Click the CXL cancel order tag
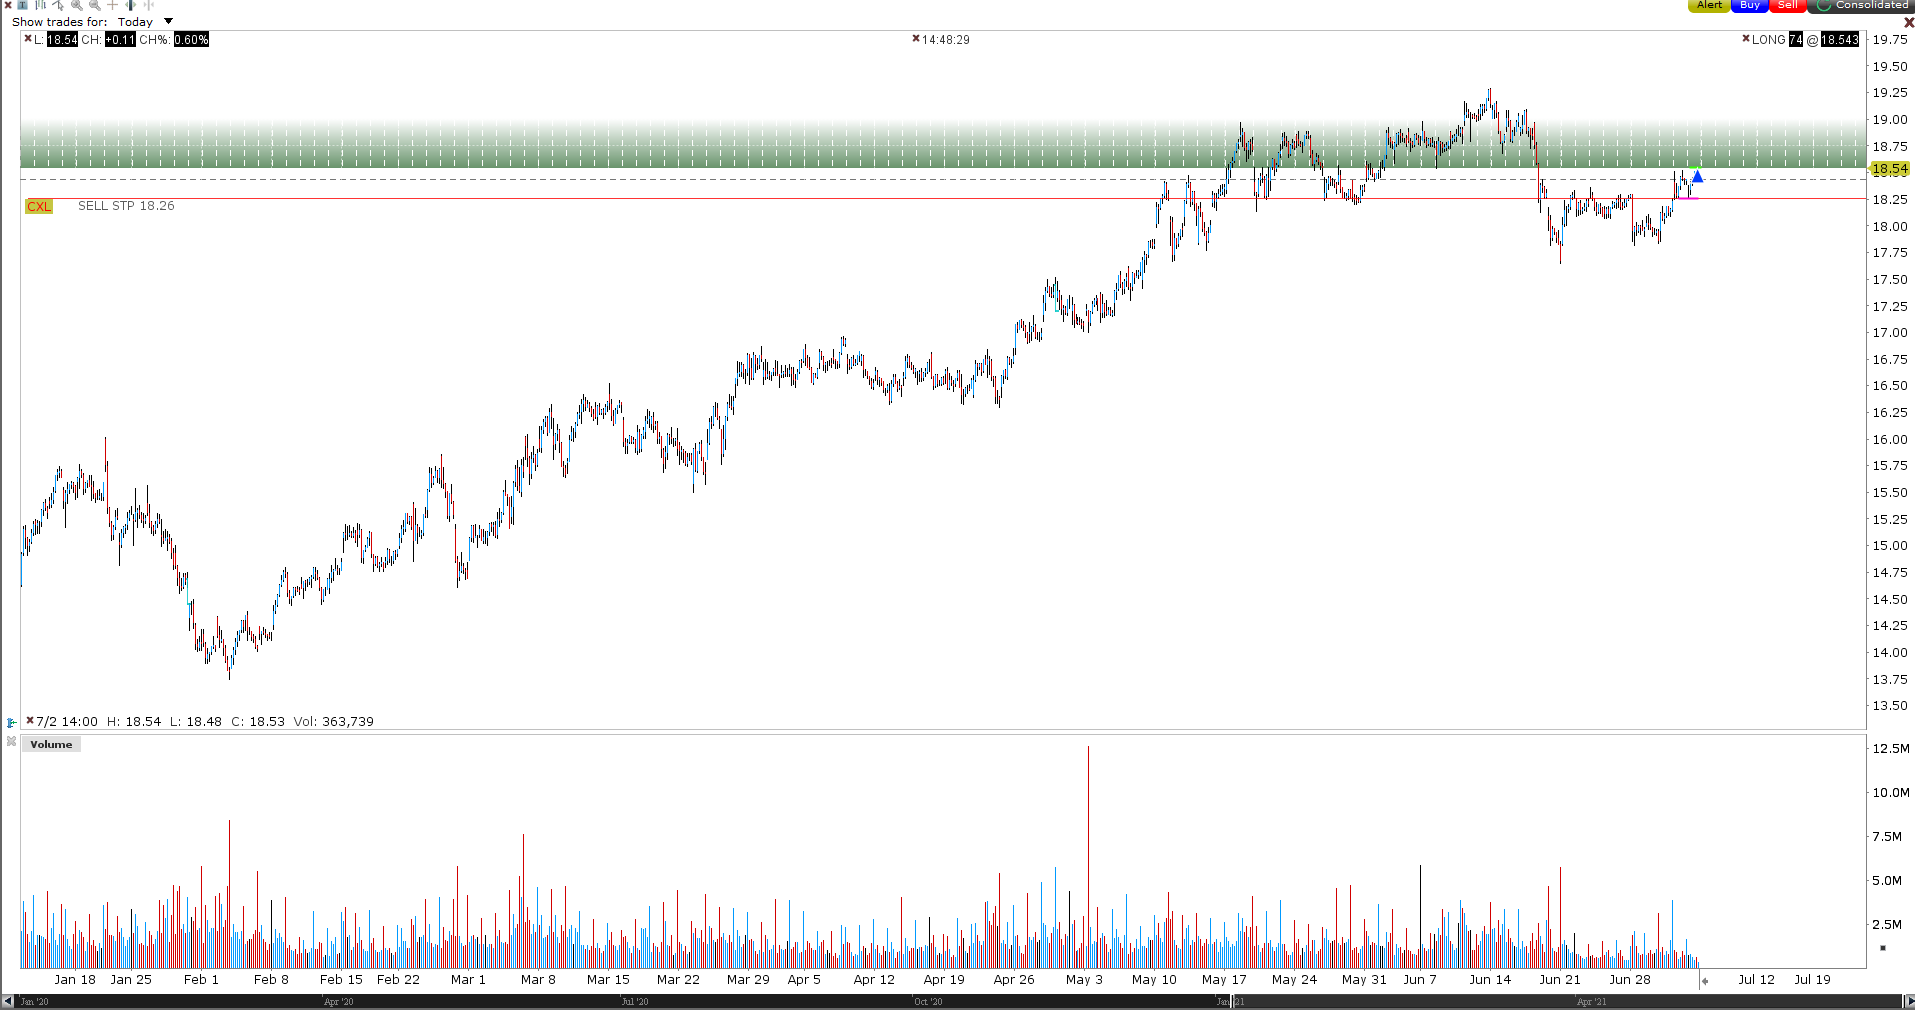 click(x=39, y=206)
